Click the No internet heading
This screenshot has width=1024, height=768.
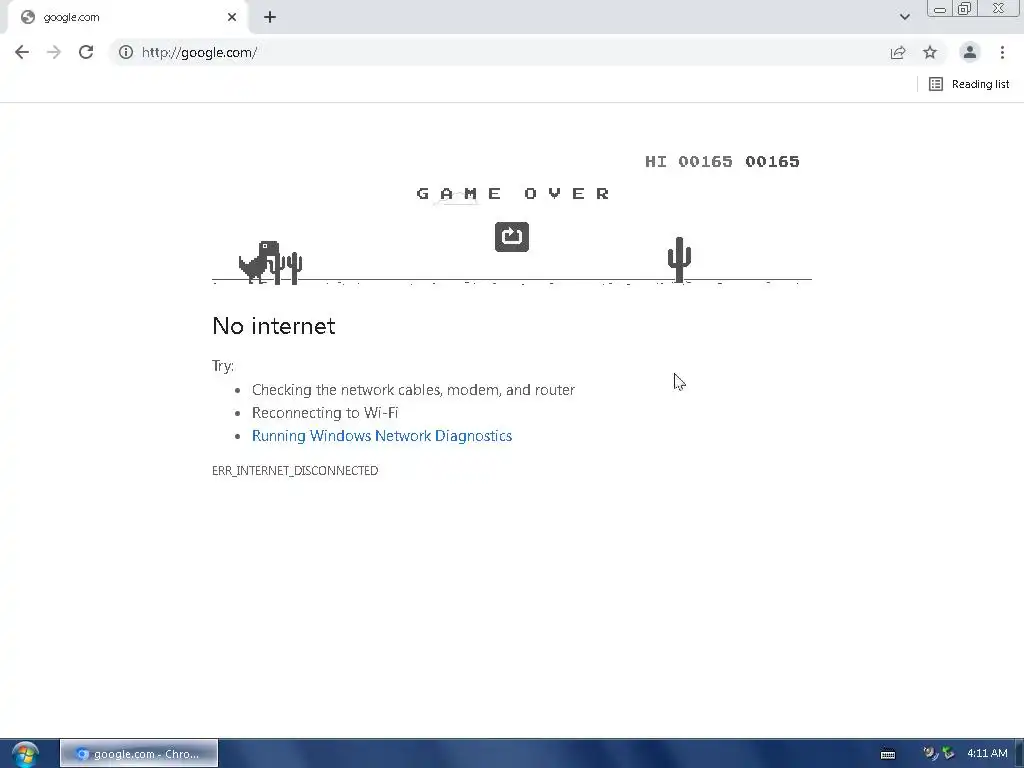[x=274, y=326]
